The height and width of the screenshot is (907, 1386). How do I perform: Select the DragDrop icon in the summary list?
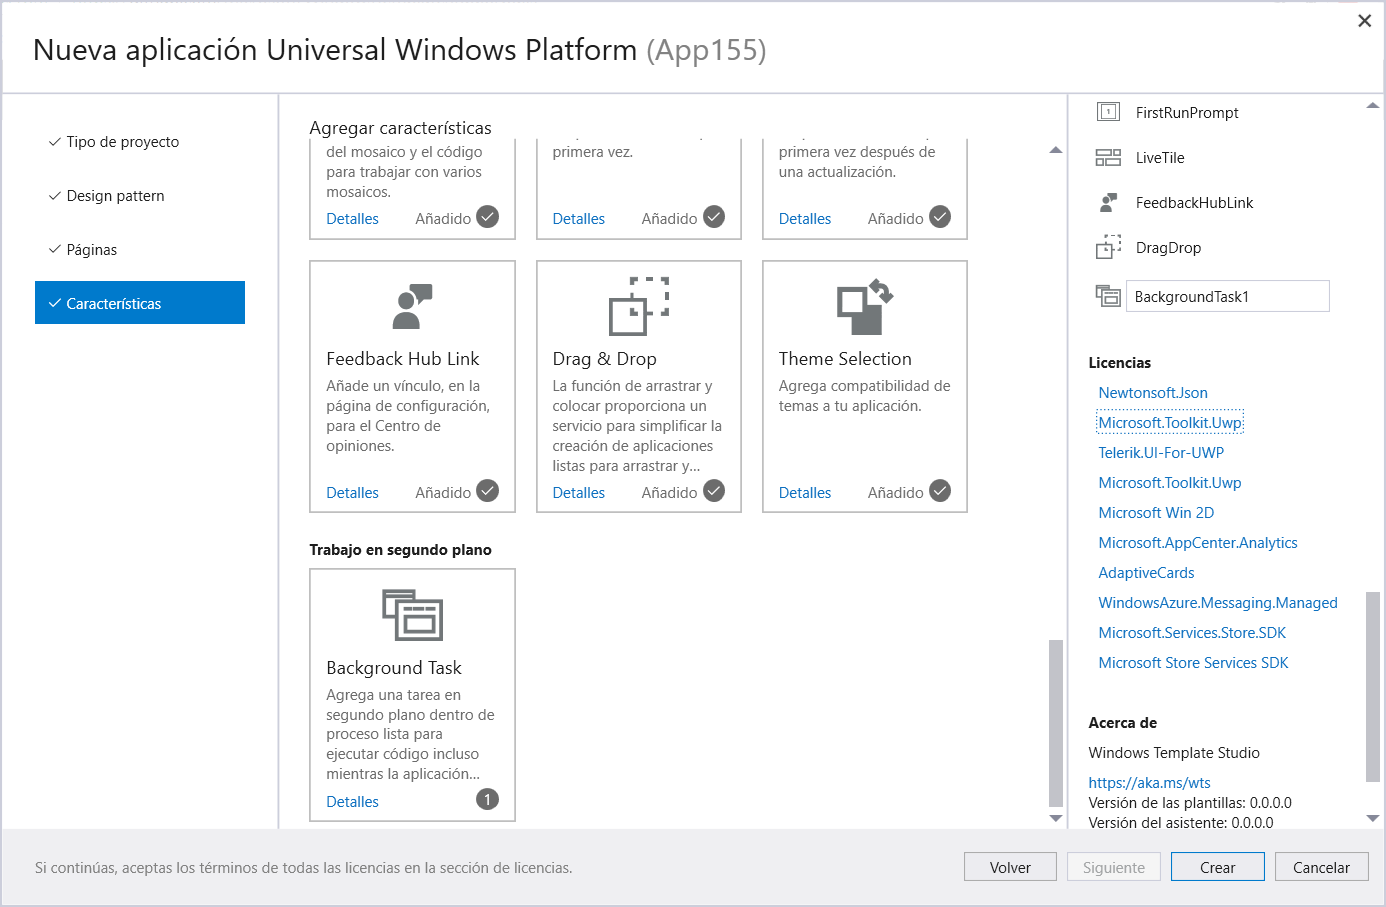[x=1108, y=247]
